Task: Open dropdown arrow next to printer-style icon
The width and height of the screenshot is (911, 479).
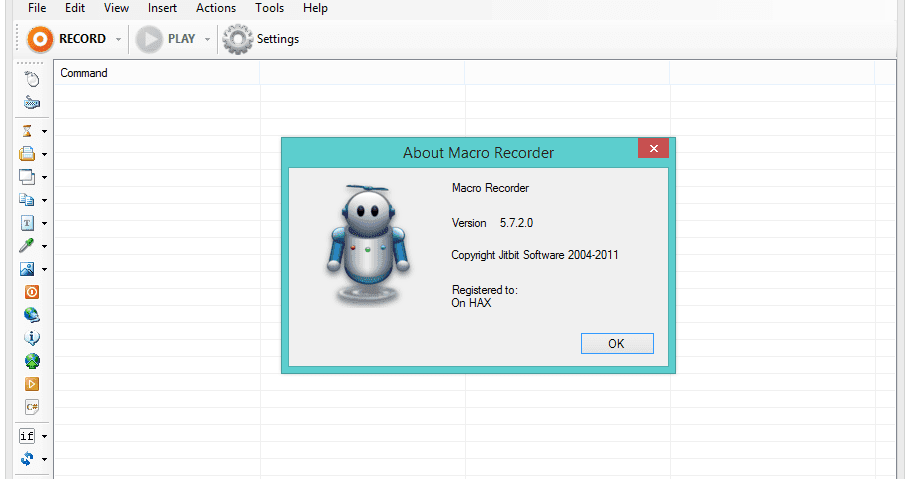Action: pyautogui.click(x=44, y=155)
